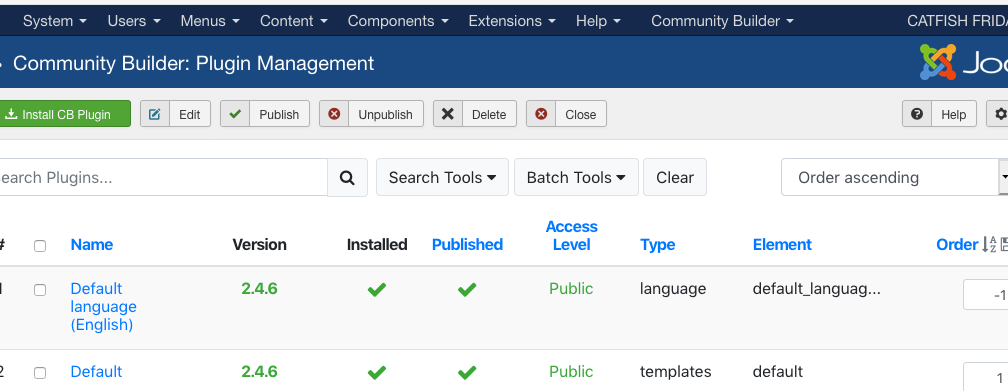
Task: Sort by Published column header
Action: click(467, 244)
